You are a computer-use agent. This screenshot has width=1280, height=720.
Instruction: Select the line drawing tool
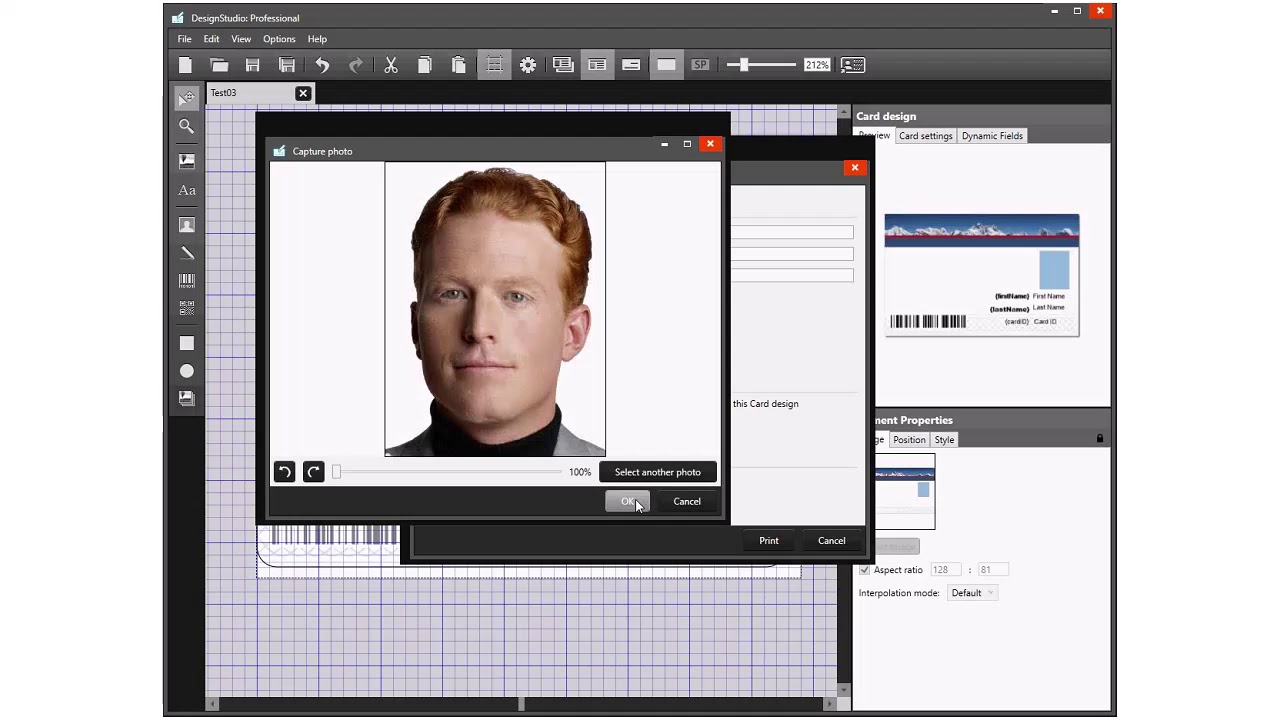(187, 253)
